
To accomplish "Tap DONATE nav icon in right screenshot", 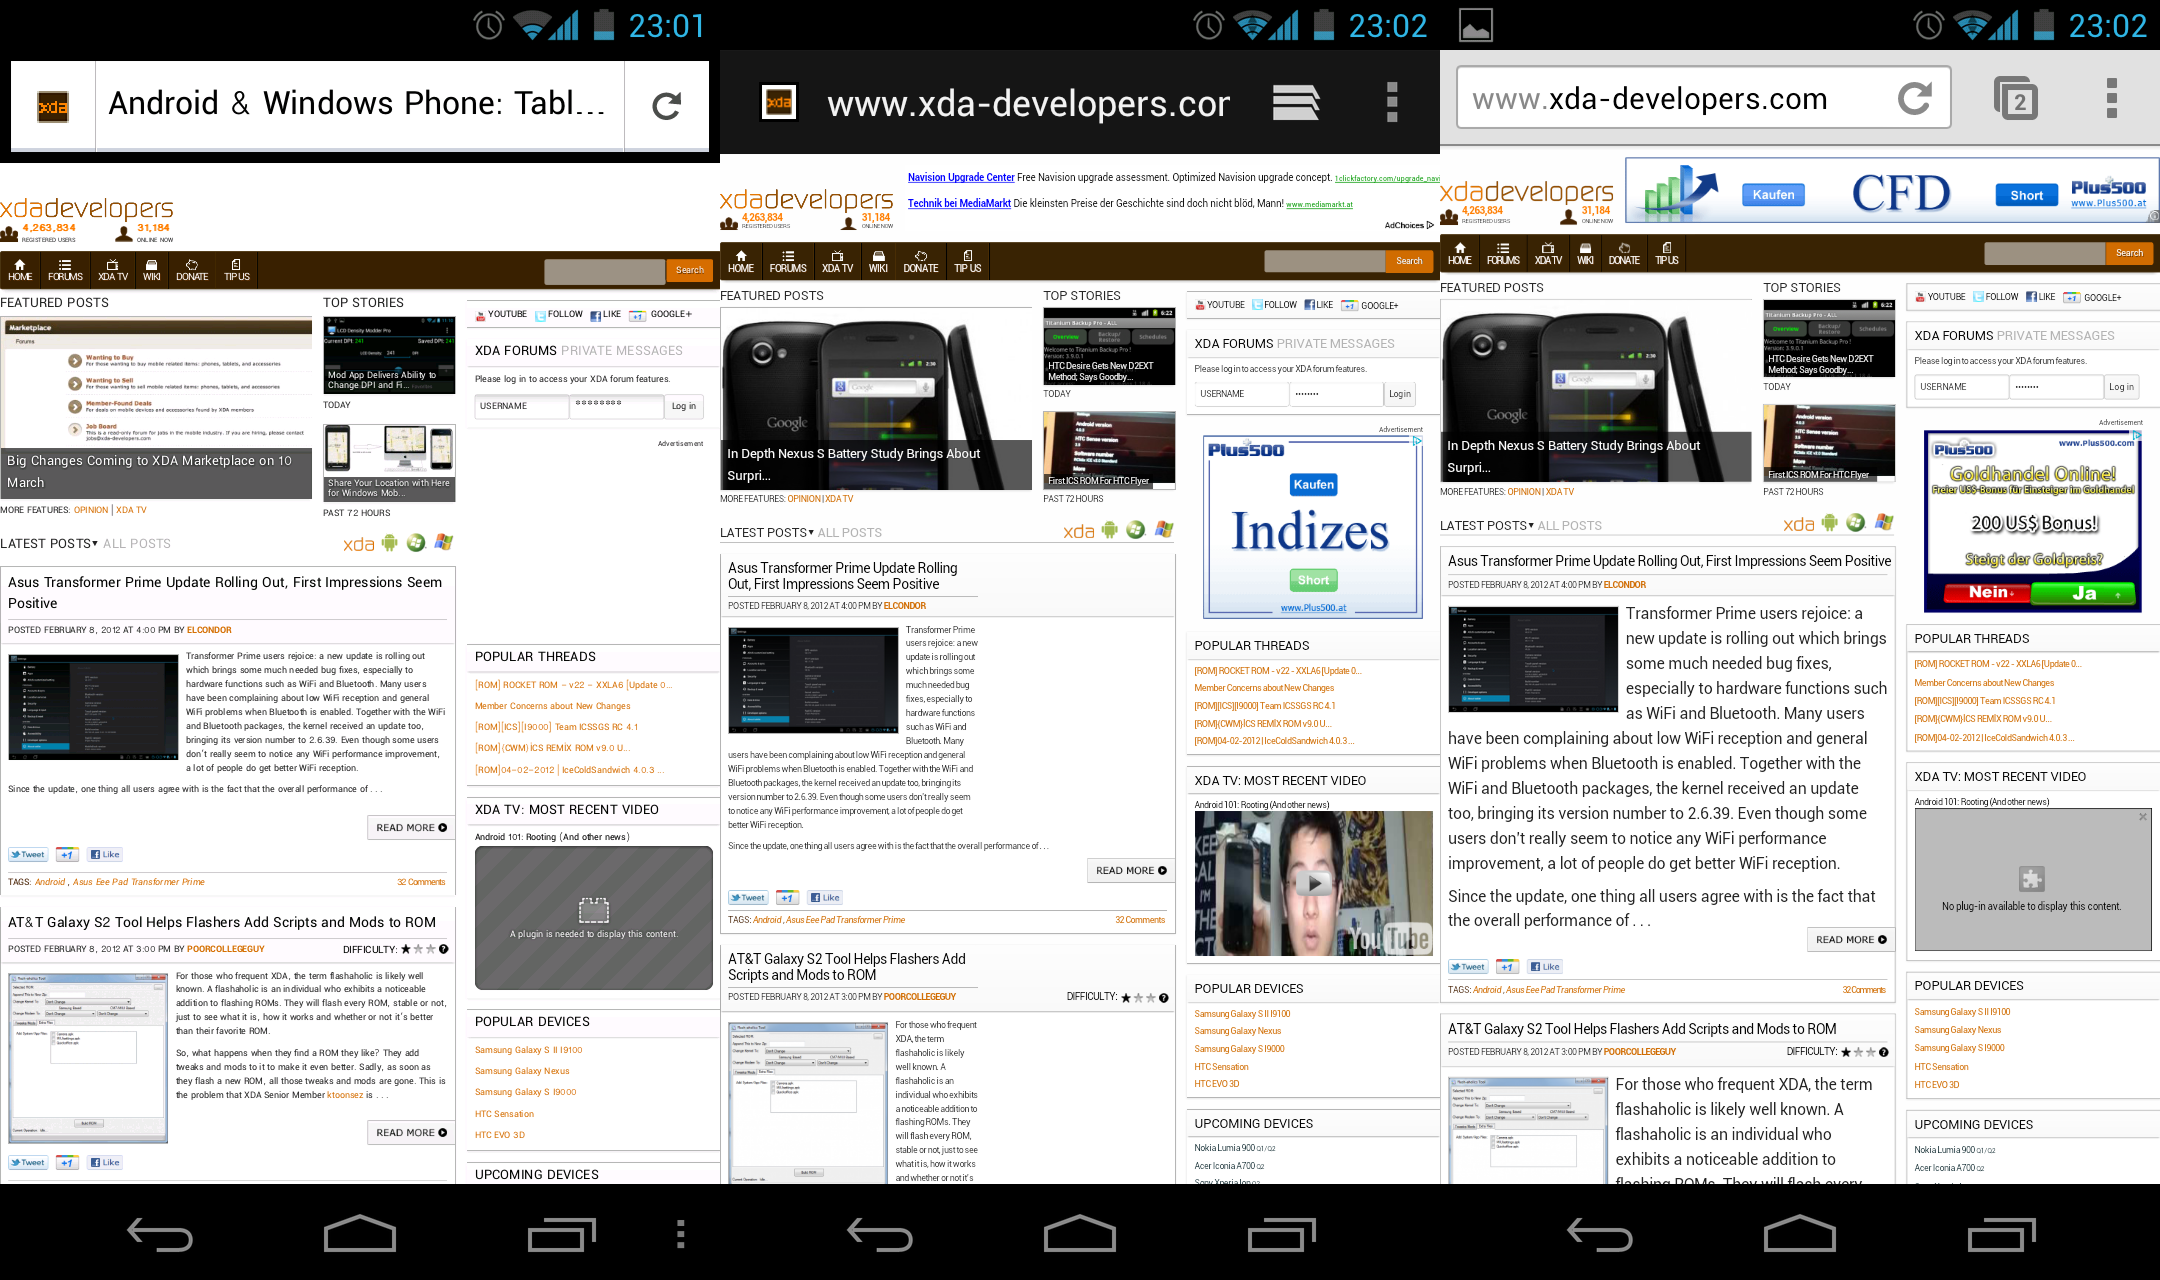I will (x=1624, y=253).
